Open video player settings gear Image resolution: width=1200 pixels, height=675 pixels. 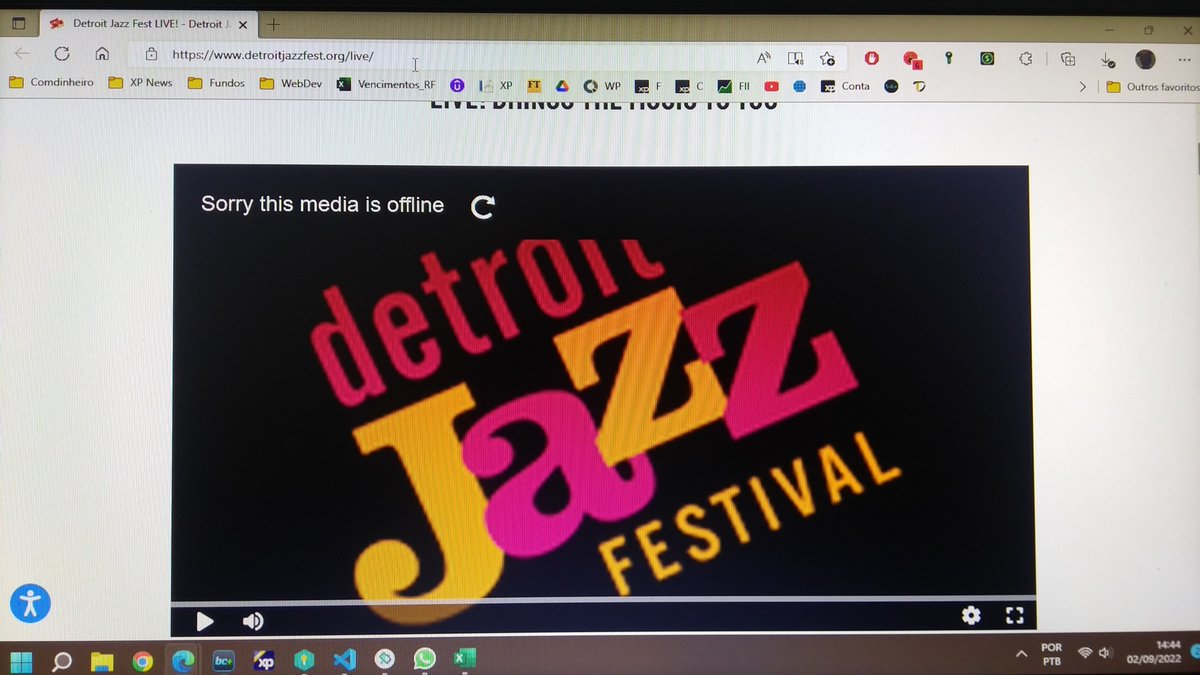(971, 616)
